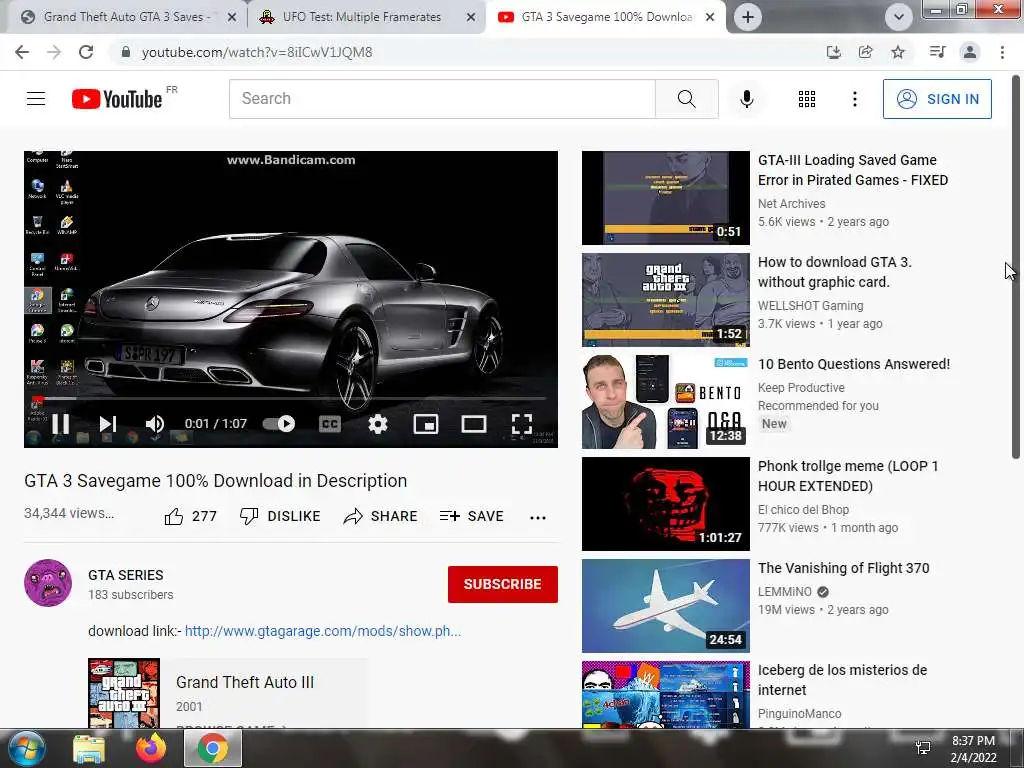Open Phonk trollge meme thumbnail
This screenshot has height=768, width=1024.
point(665,504)
